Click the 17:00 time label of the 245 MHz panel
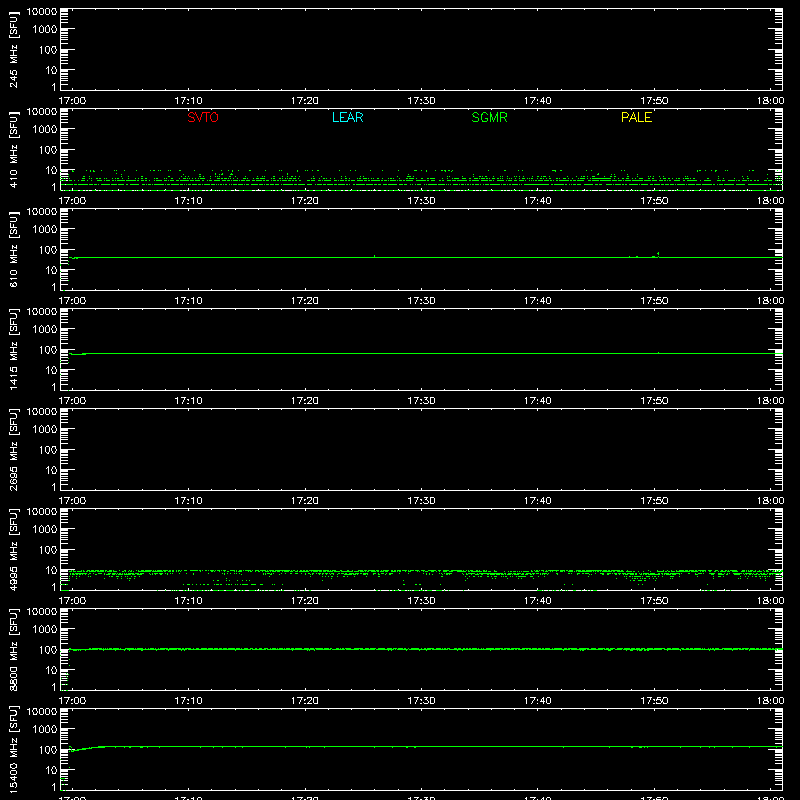The width and height of the screenshot is (800, 800). tap(72, 101)
